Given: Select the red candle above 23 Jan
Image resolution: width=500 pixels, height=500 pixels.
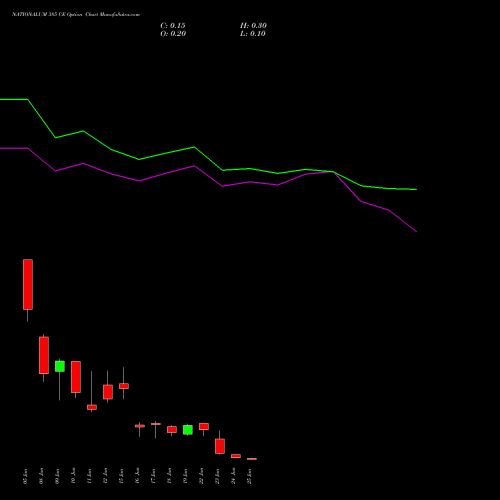Looking at the screenshot, I should point(220,446).
